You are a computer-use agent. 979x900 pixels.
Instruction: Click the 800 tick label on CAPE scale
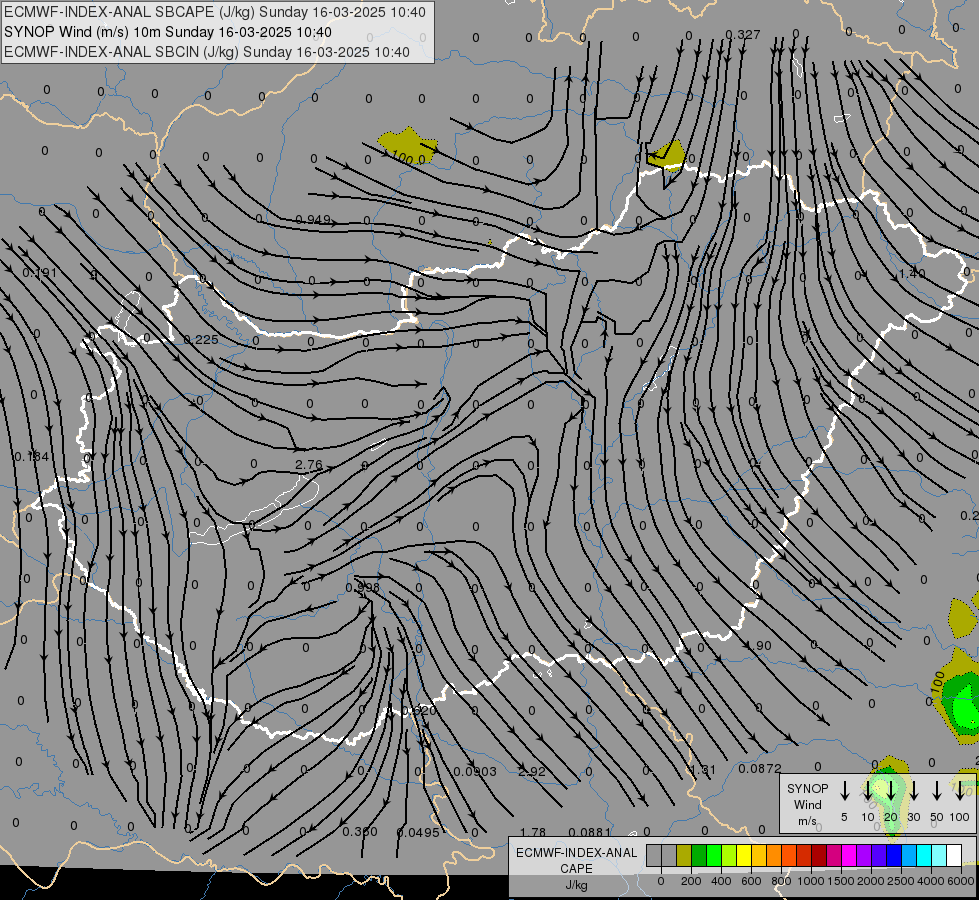click(x=781, y=881)
